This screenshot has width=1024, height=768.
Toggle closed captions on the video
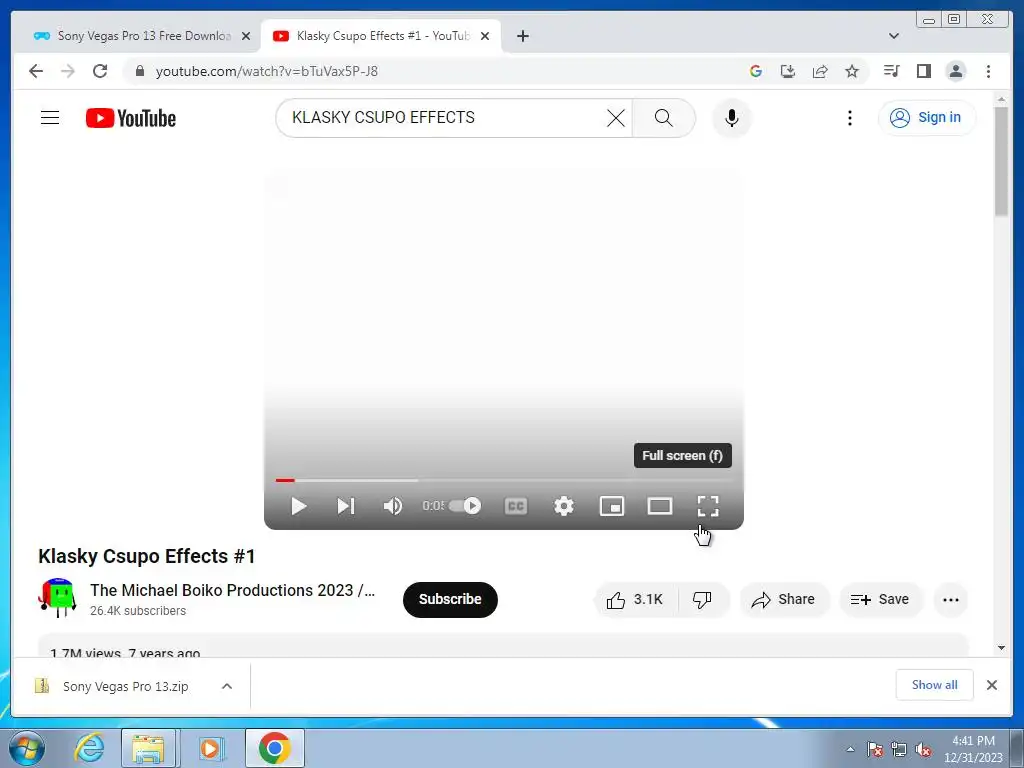click(x=516, y=506)
